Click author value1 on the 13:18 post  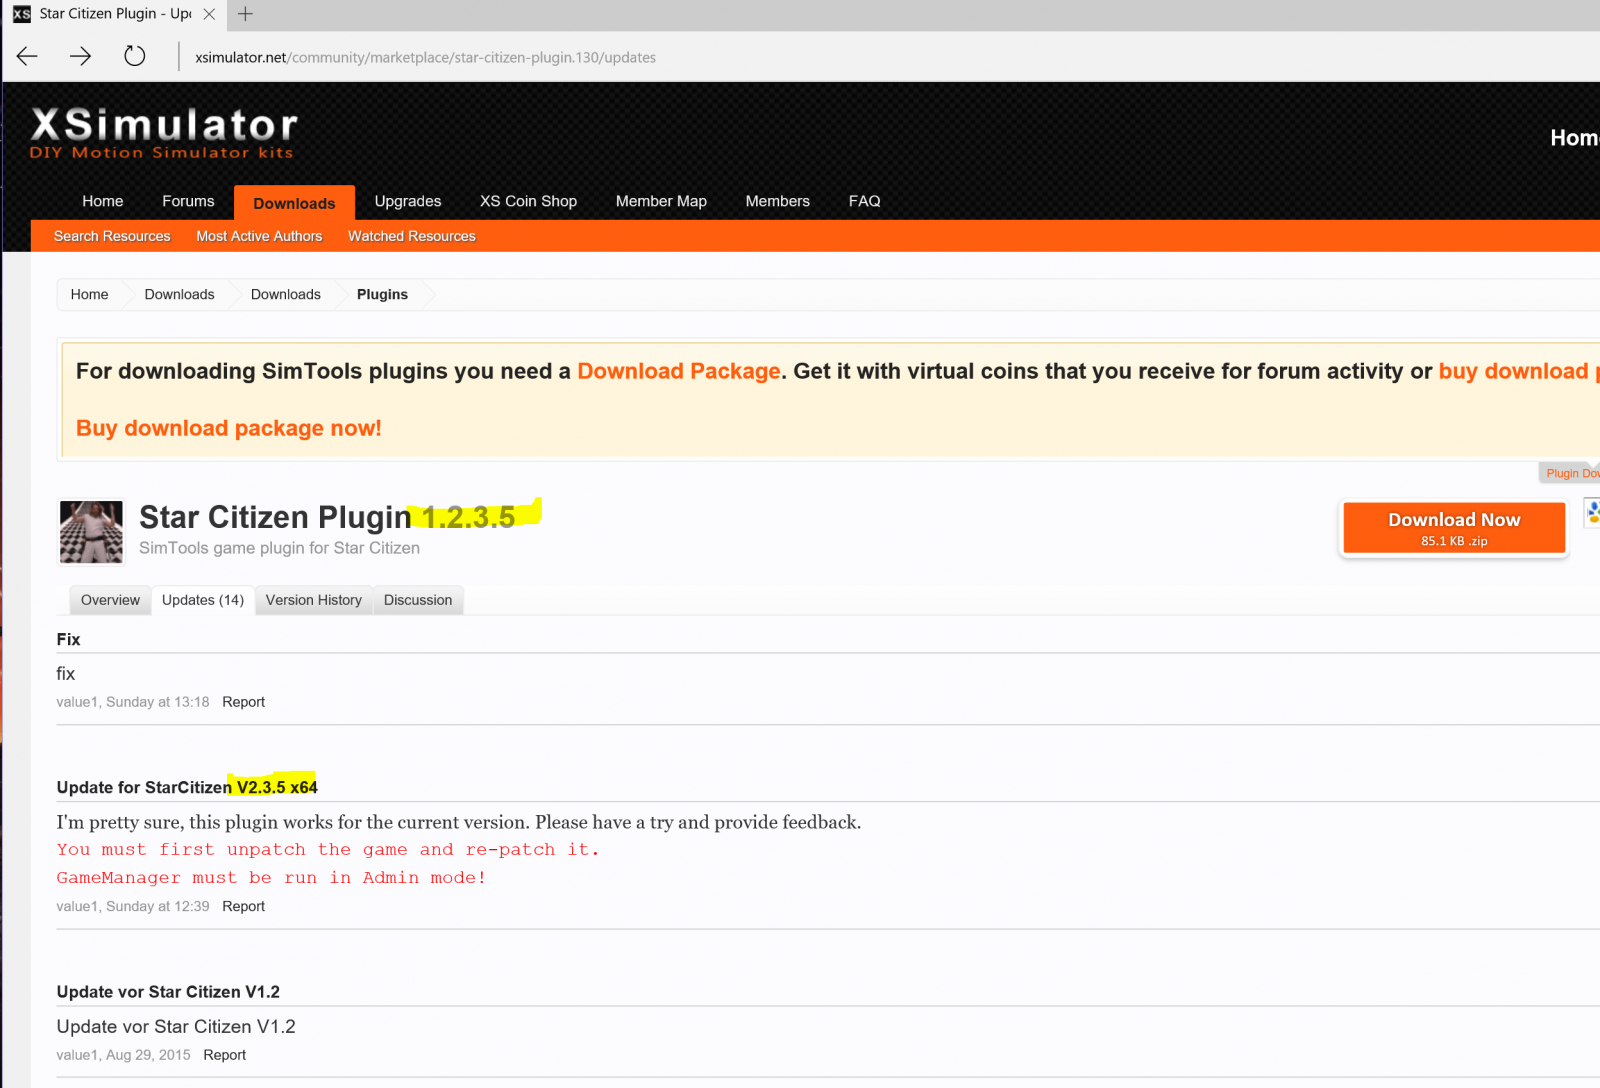pyautogui.click(x=77, y=702)
